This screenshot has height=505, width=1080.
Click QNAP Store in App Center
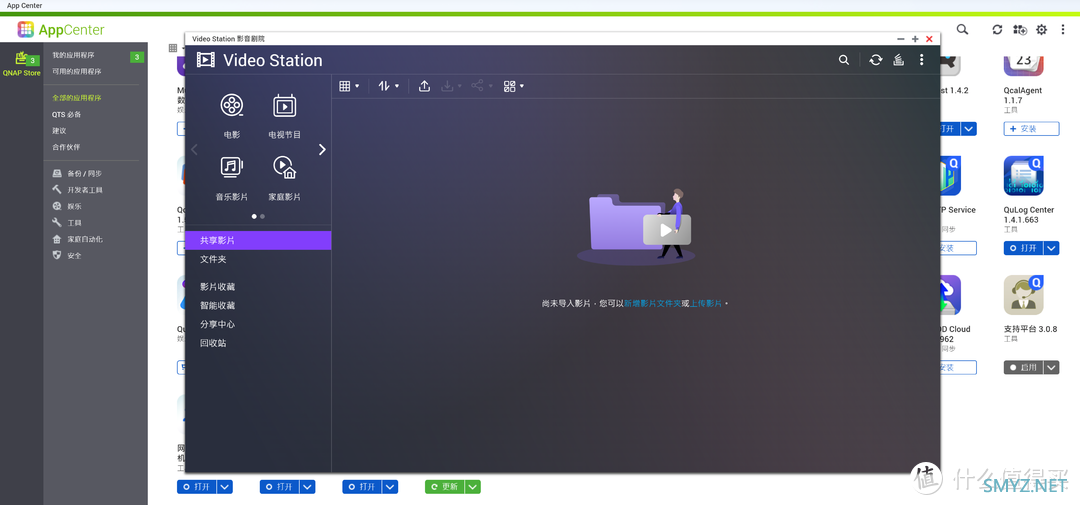(22, 63)
